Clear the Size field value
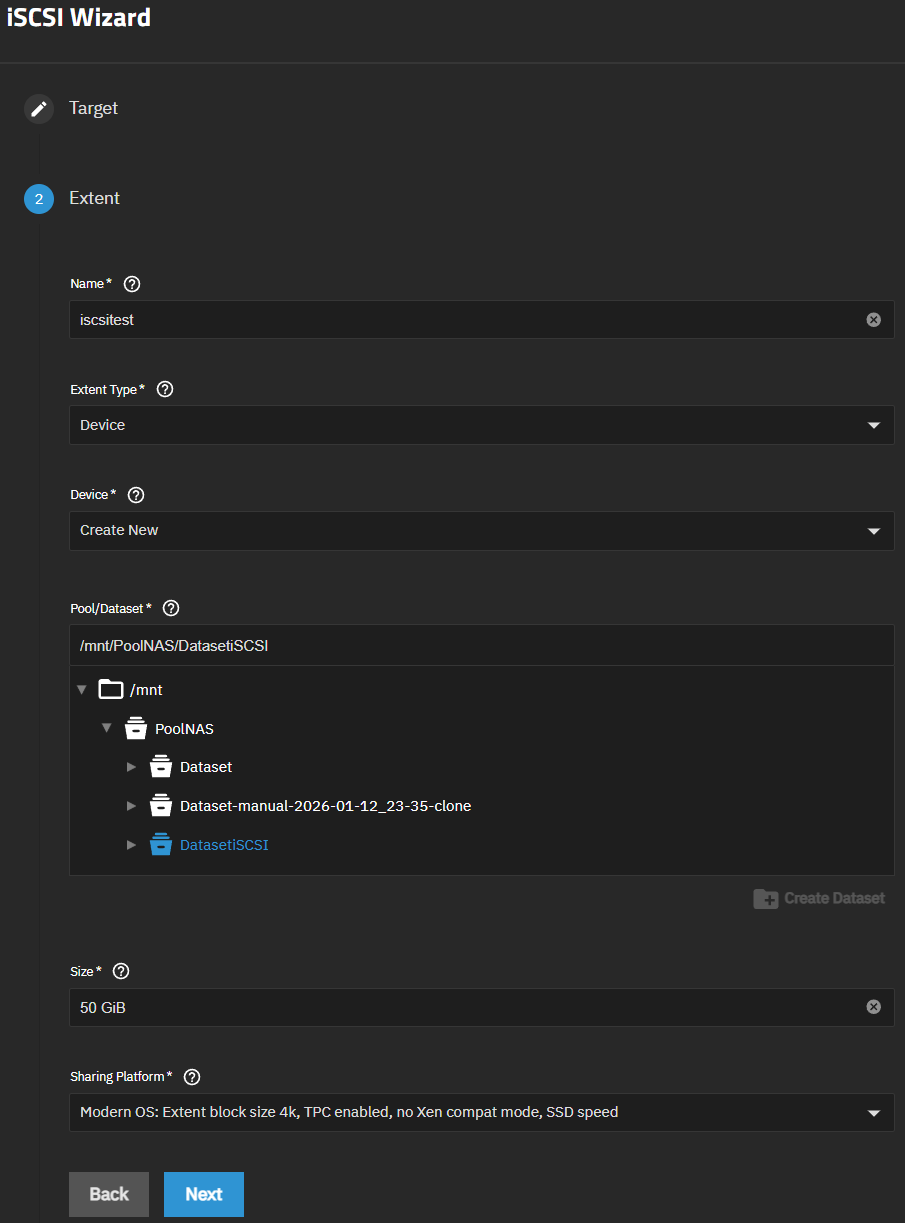The width and height of the screenshot is (905, 1223). coord(873,1007)
